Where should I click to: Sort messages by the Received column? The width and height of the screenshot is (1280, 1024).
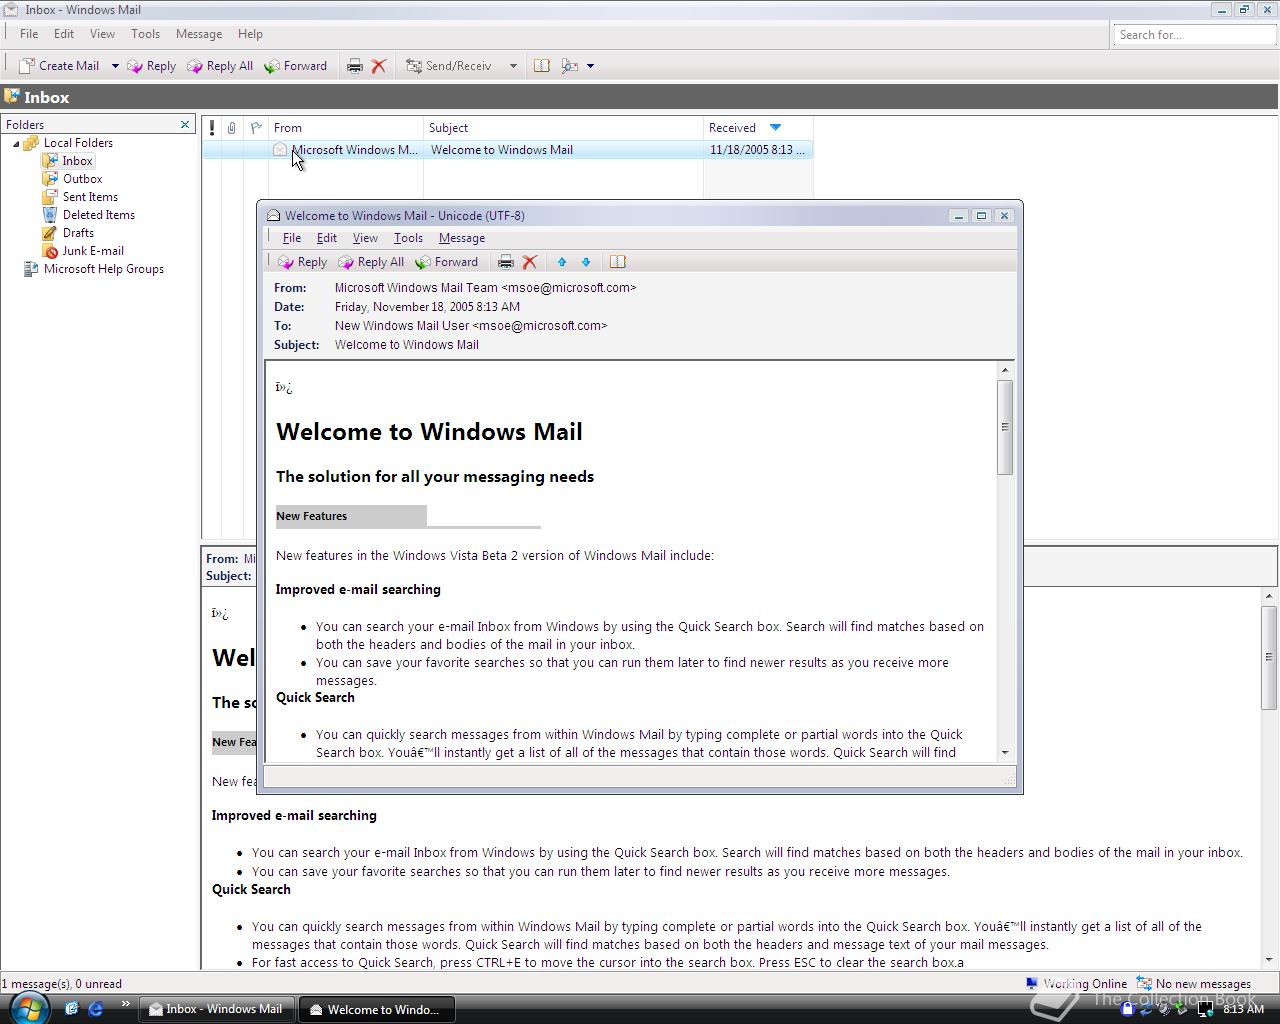tap(758, 128)
